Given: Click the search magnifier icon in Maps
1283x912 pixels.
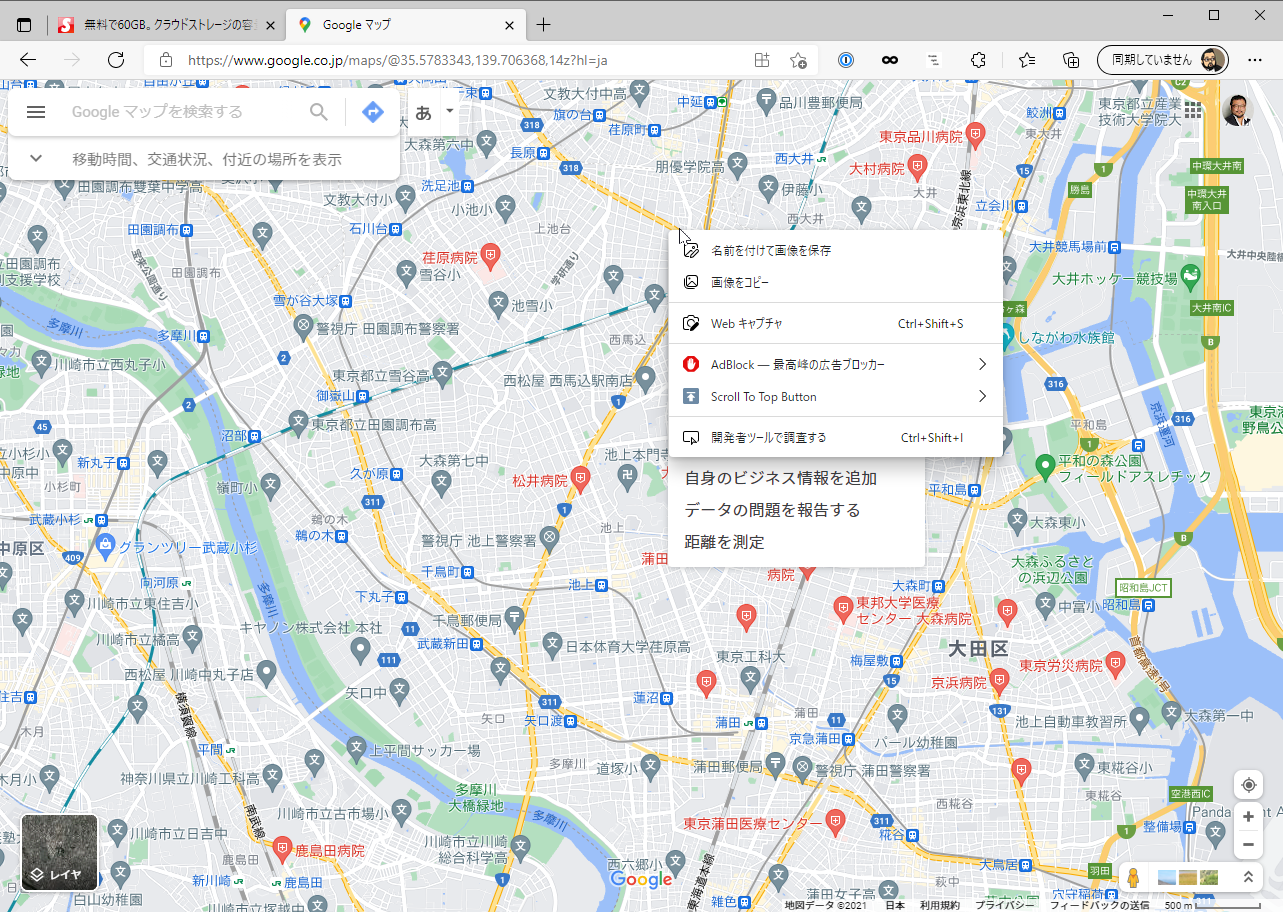Looking at the screenshot, I should (318, 112).
